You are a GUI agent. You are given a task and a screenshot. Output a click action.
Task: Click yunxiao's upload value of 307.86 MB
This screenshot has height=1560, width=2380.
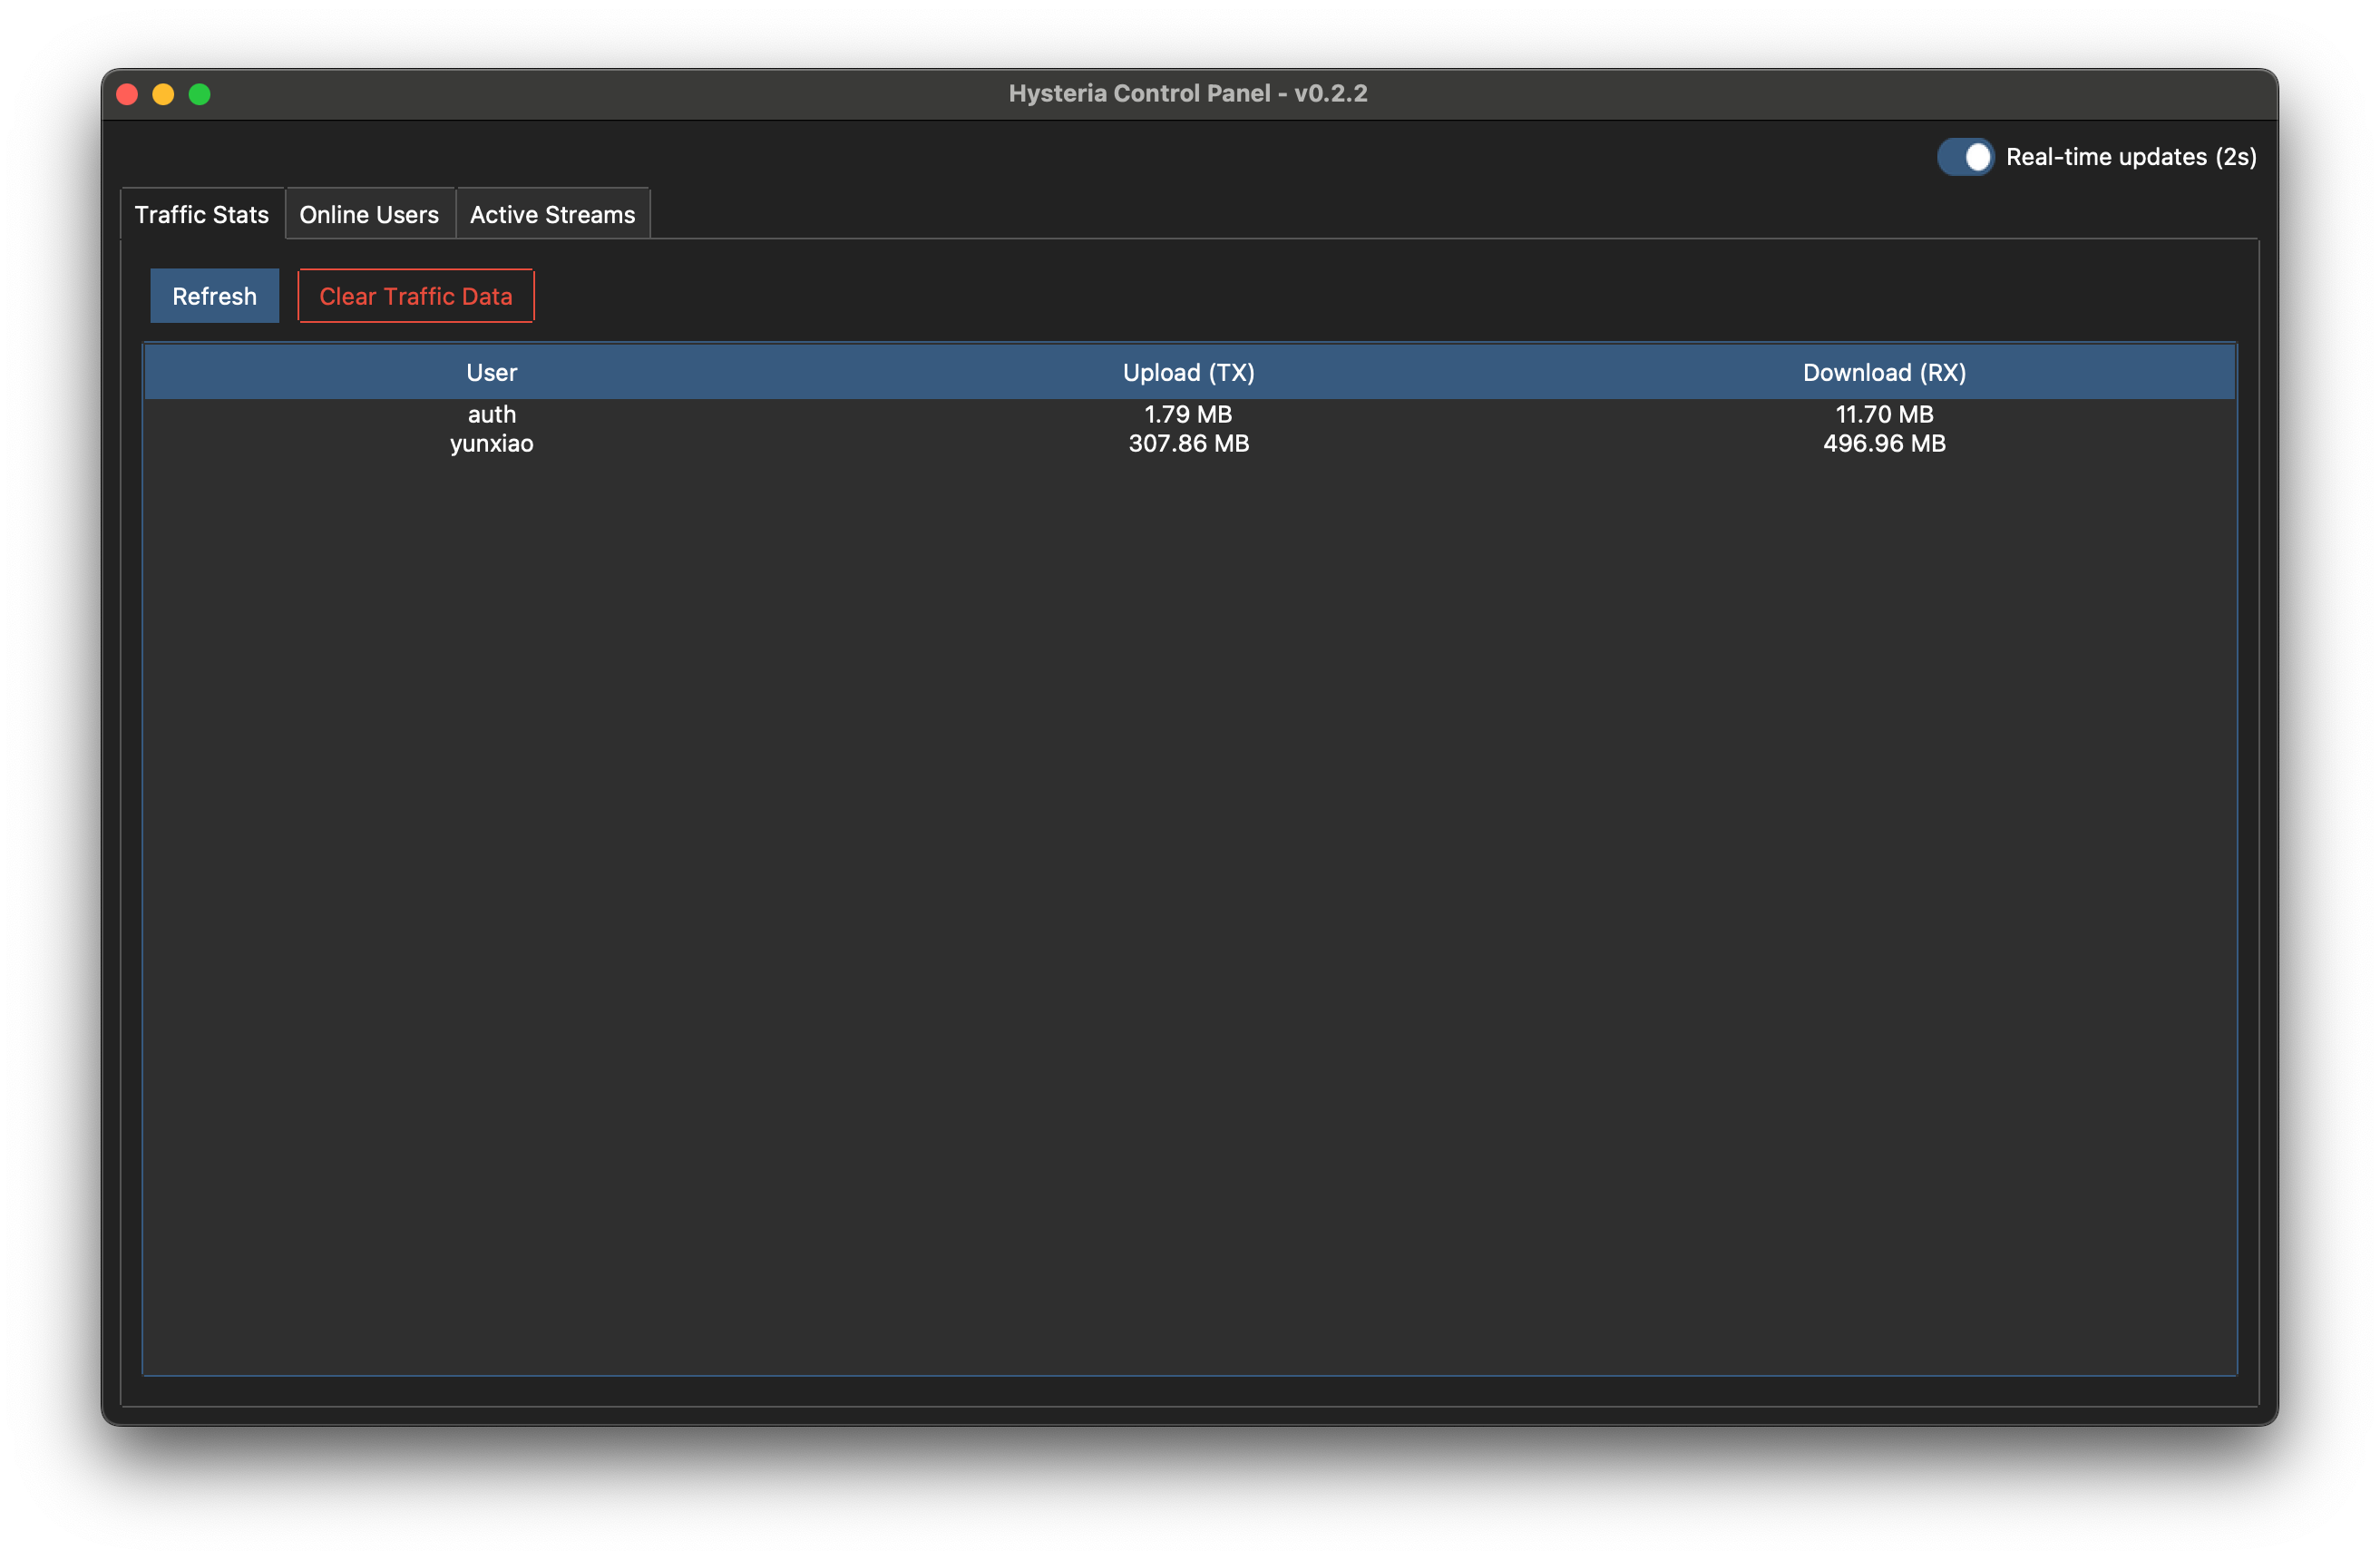point(1188,443)
